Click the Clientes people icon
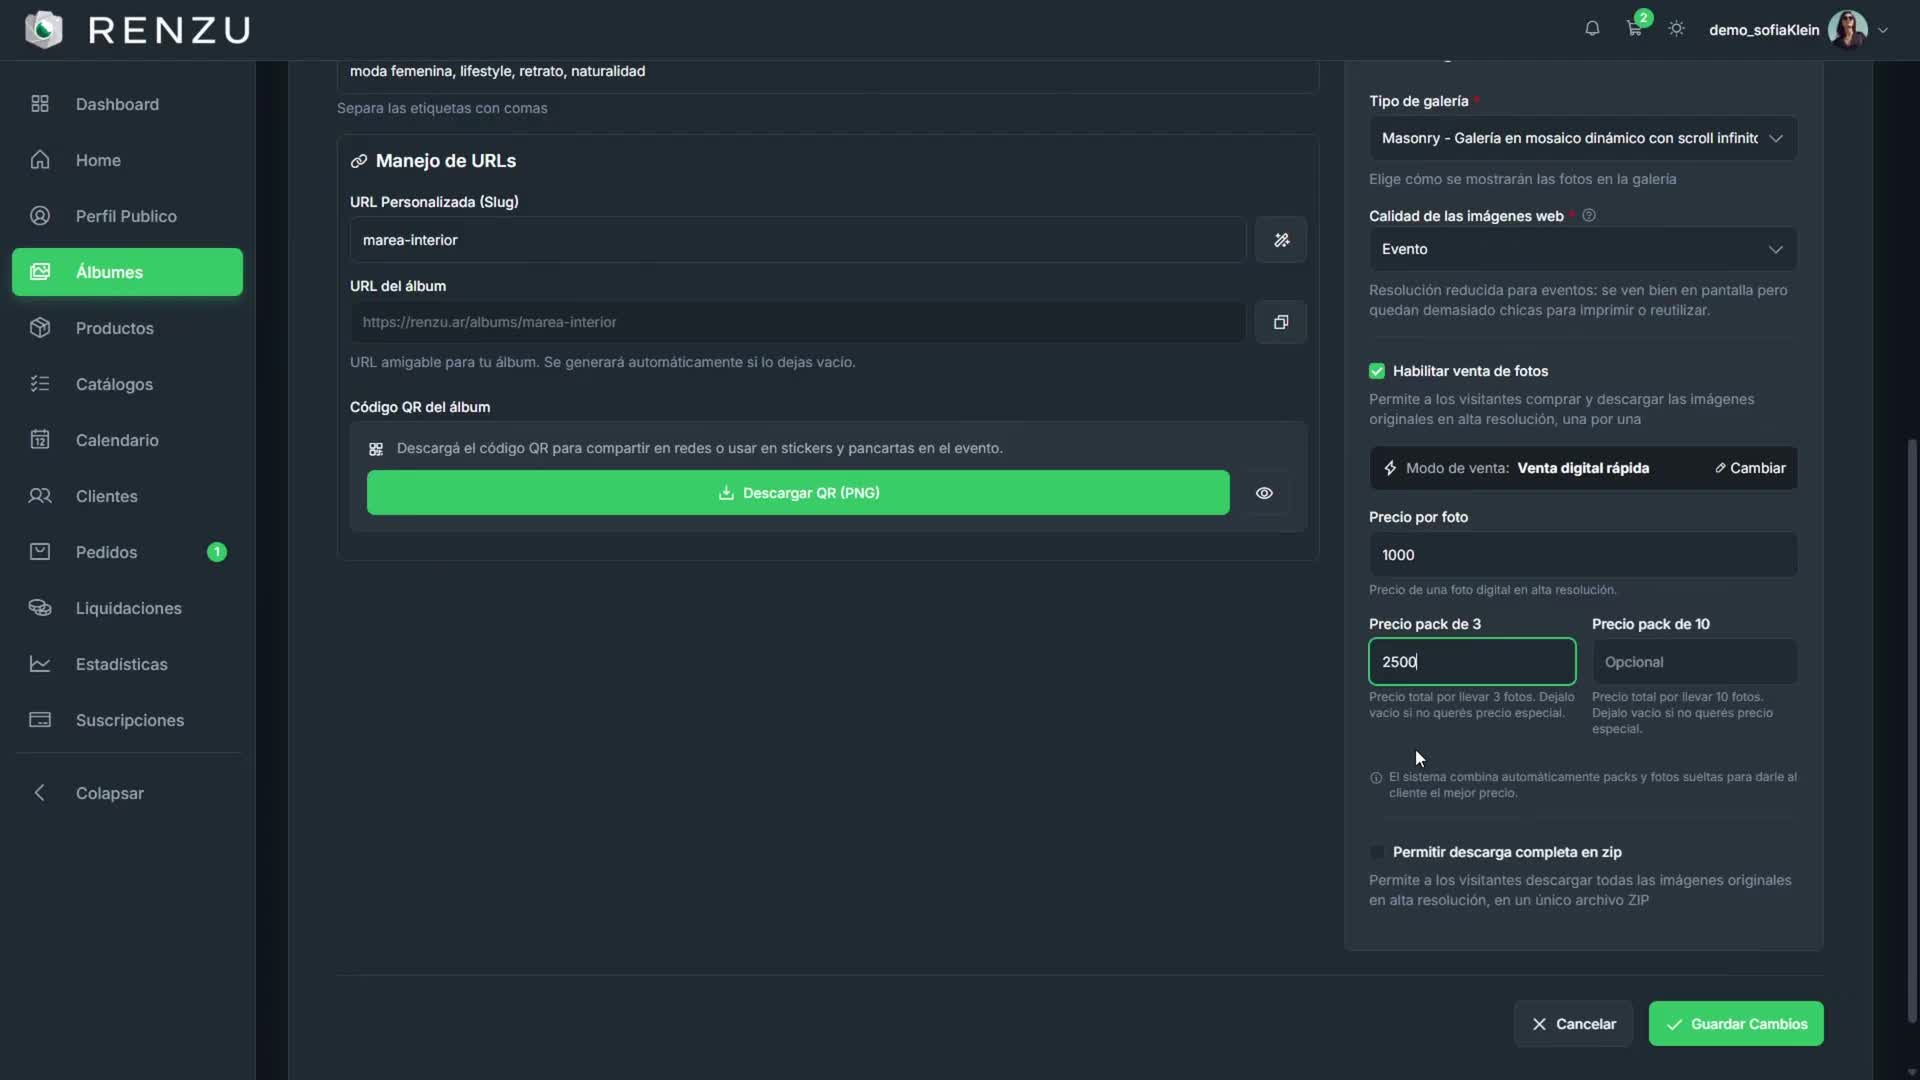The image size is (1920, 1080). (x=40, y=496)
